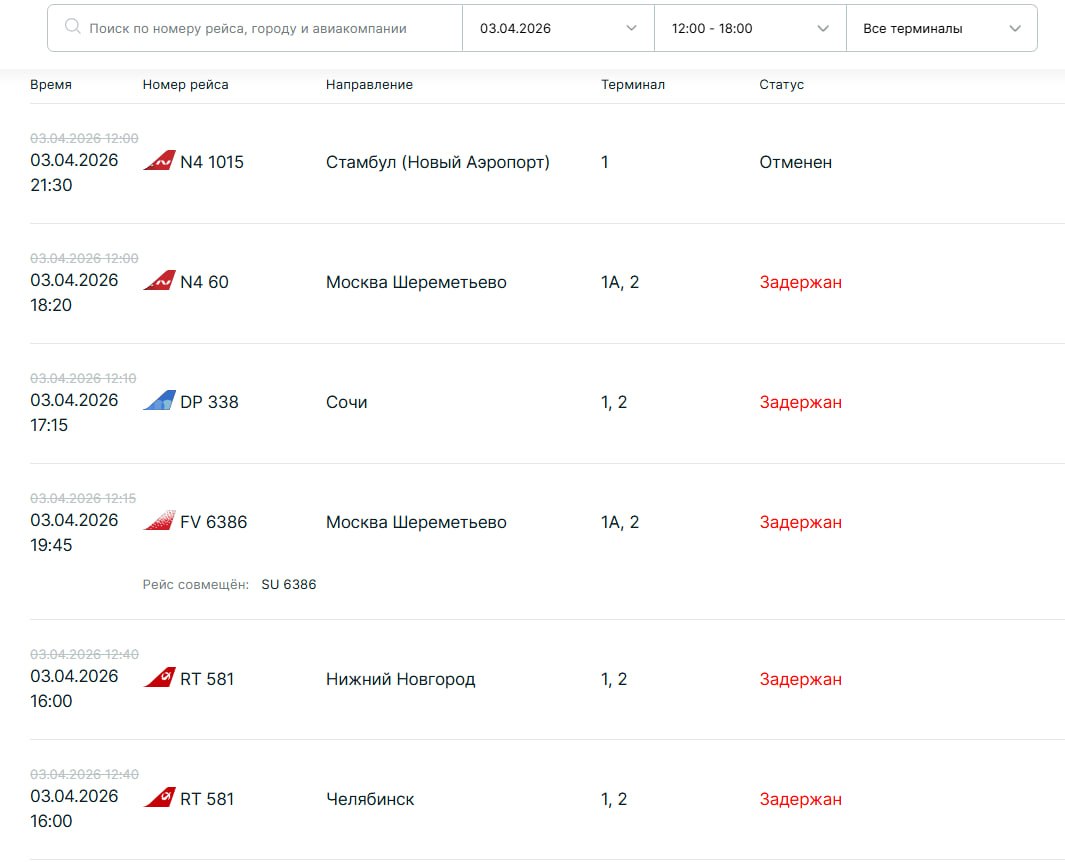The height and width of the screenshot is (862, 1065).
Task: Click the search magnifier icon
Action: 72,28
